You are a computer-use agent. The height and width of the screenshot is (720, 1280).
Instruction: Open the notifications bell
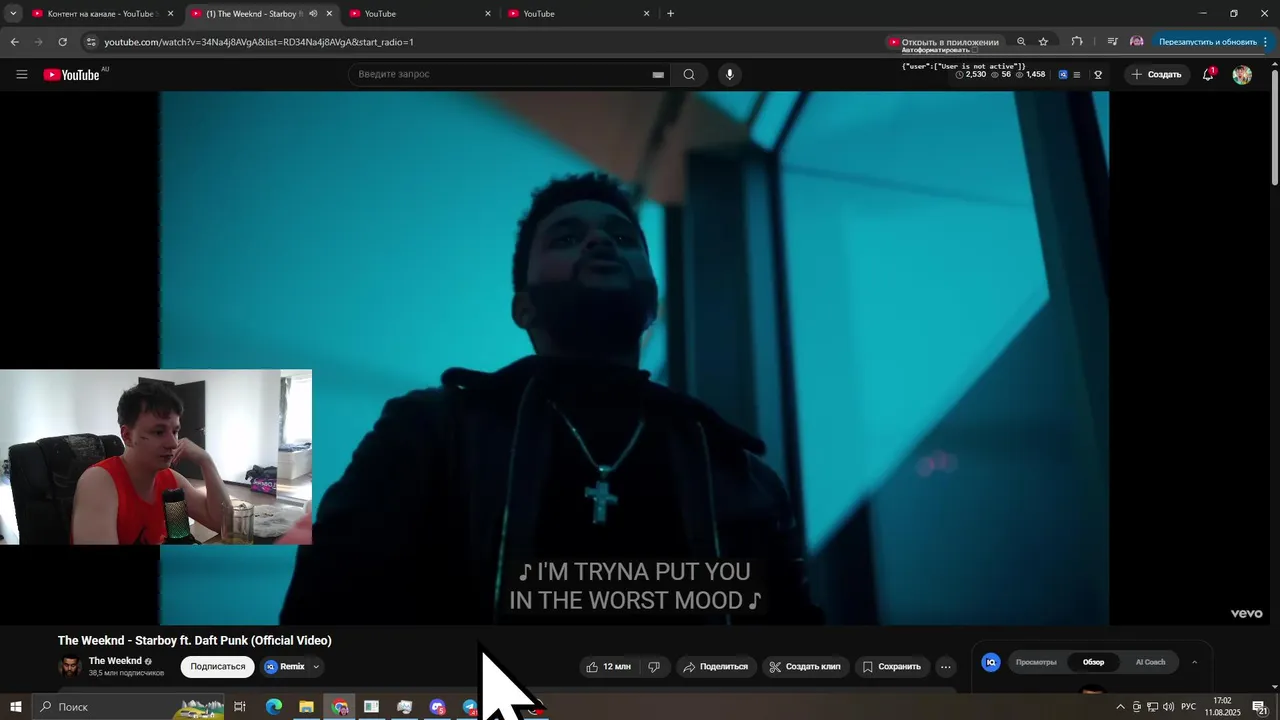click(x=1208, y=74)
